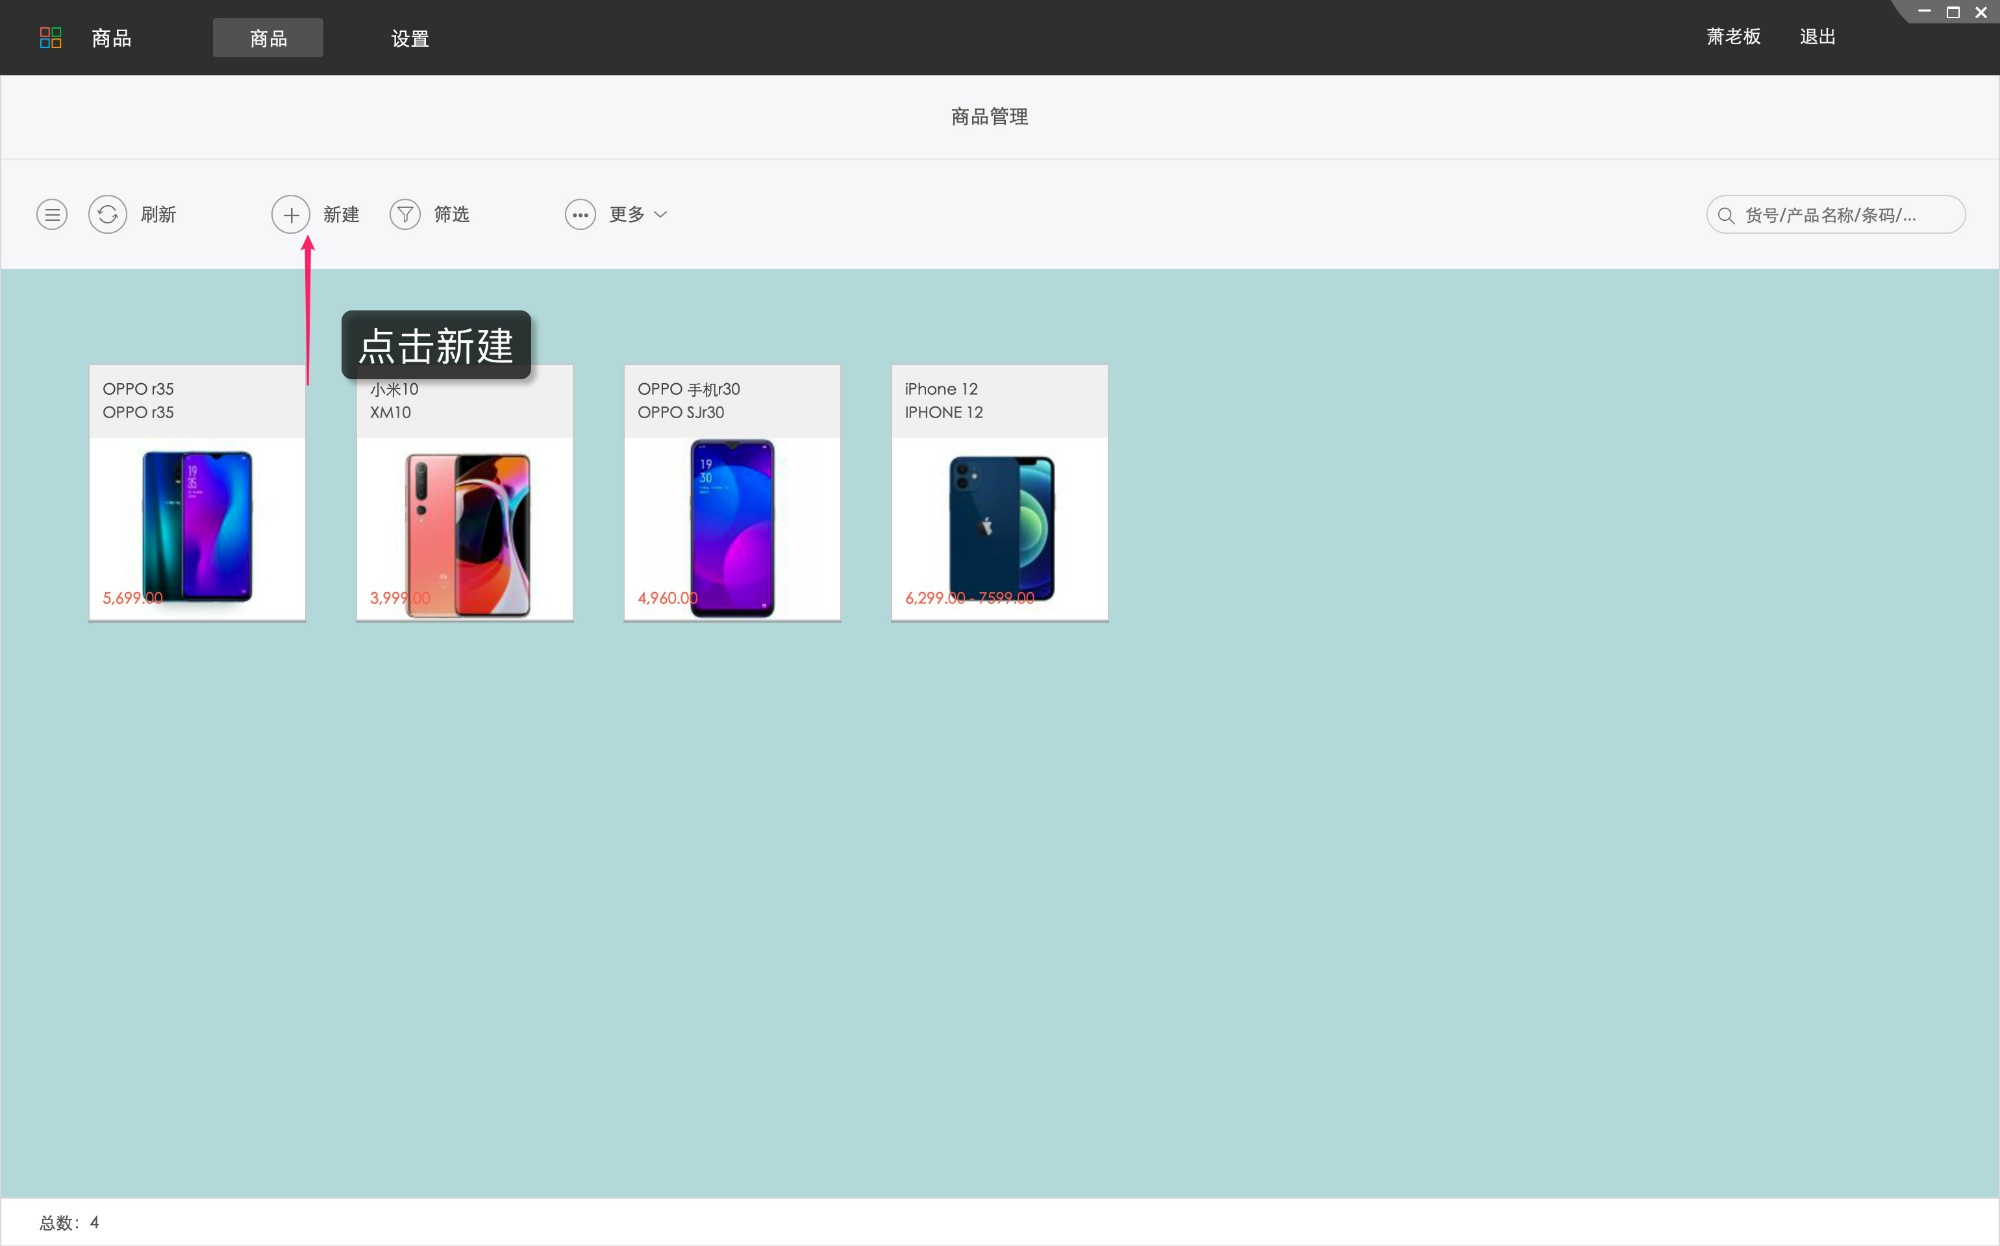
Task: Open the iPhone 12 product card
Action: click(999, 493)
